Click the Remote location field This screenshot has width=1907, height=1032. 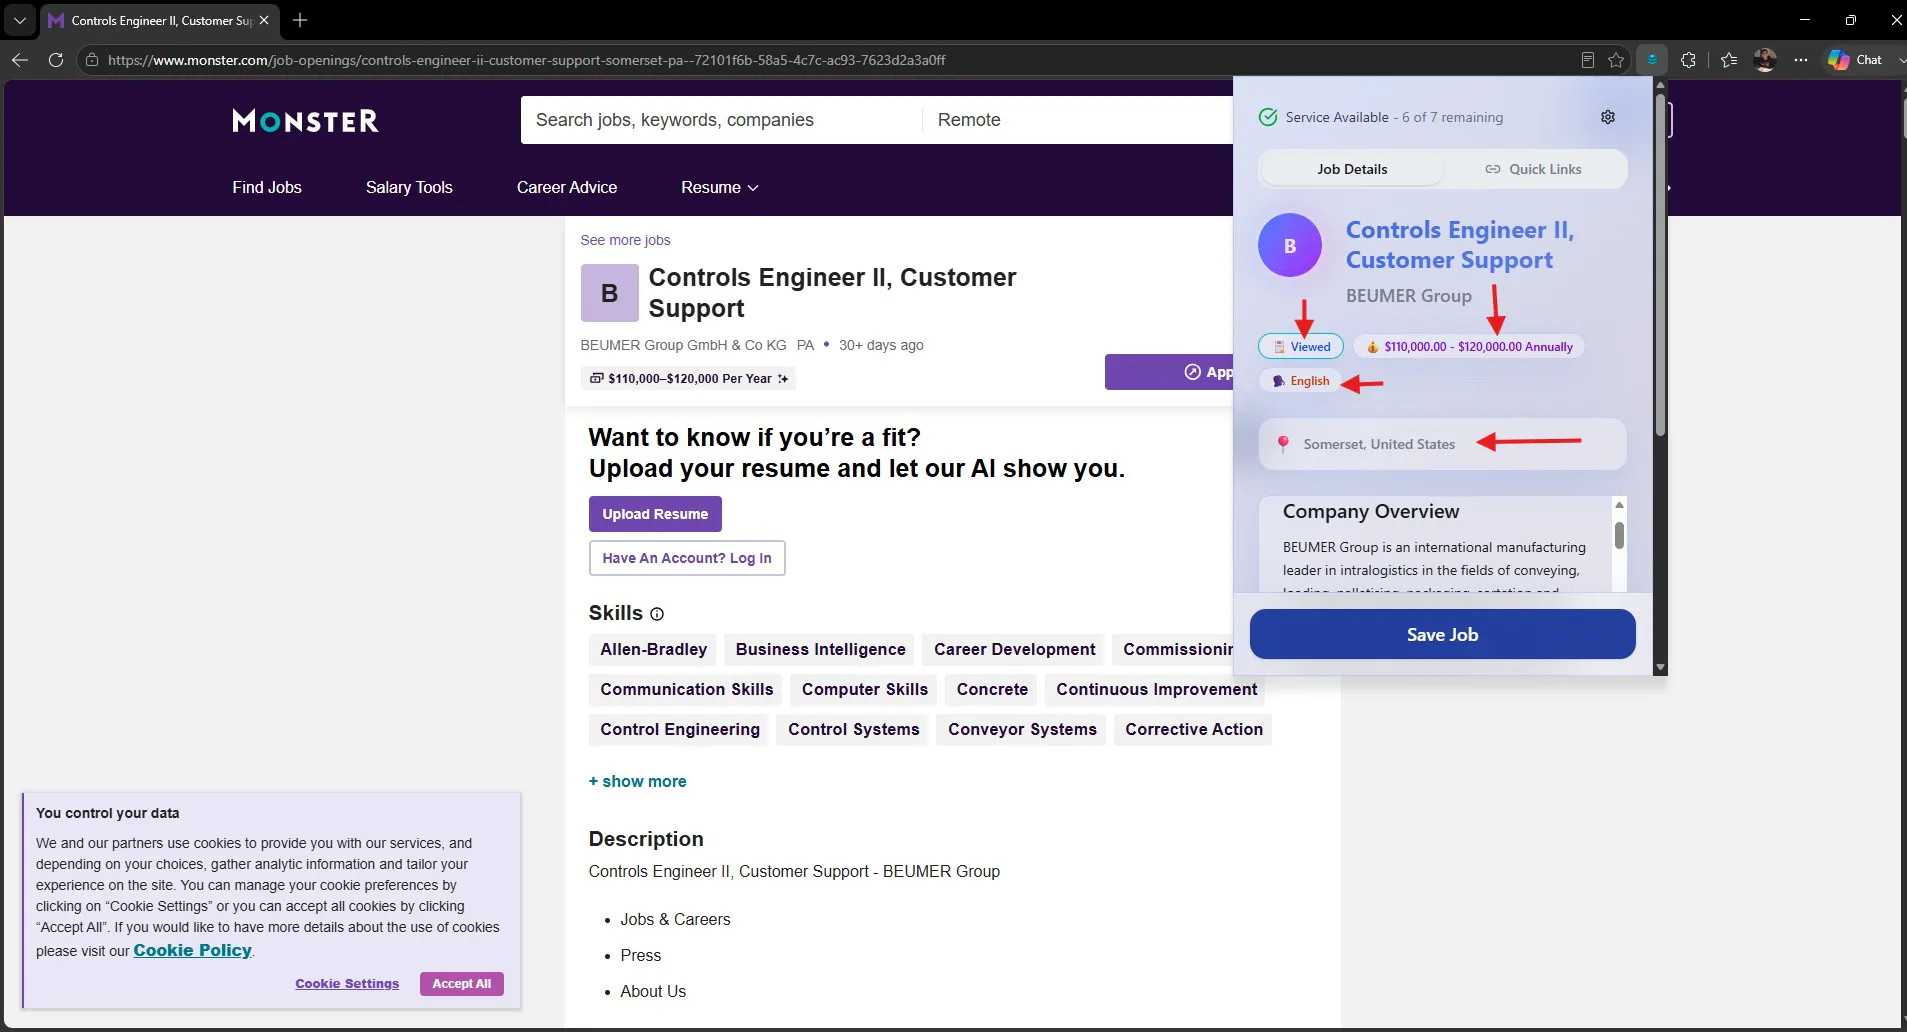(x=1078, y=120)
